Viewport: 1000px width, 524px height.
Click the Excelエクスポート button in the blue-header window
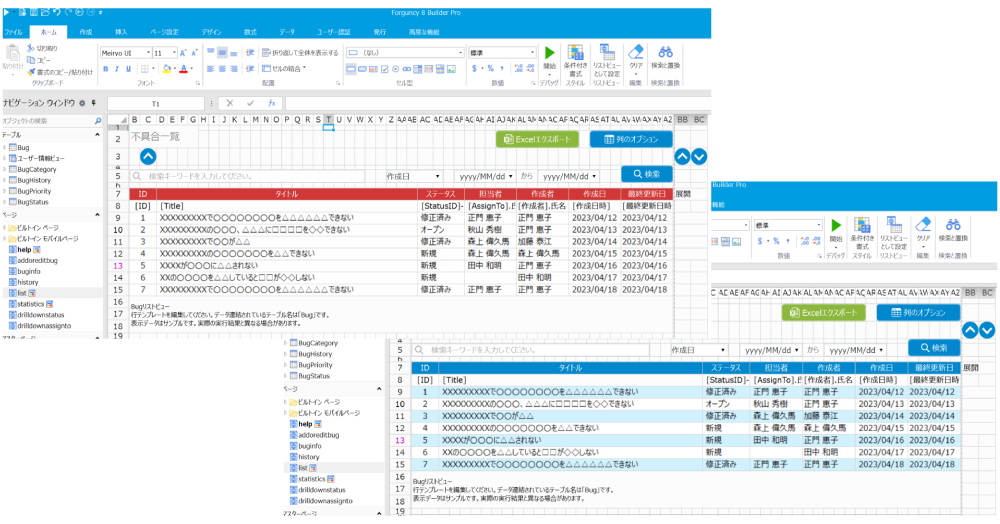click(x=823, y=312)
